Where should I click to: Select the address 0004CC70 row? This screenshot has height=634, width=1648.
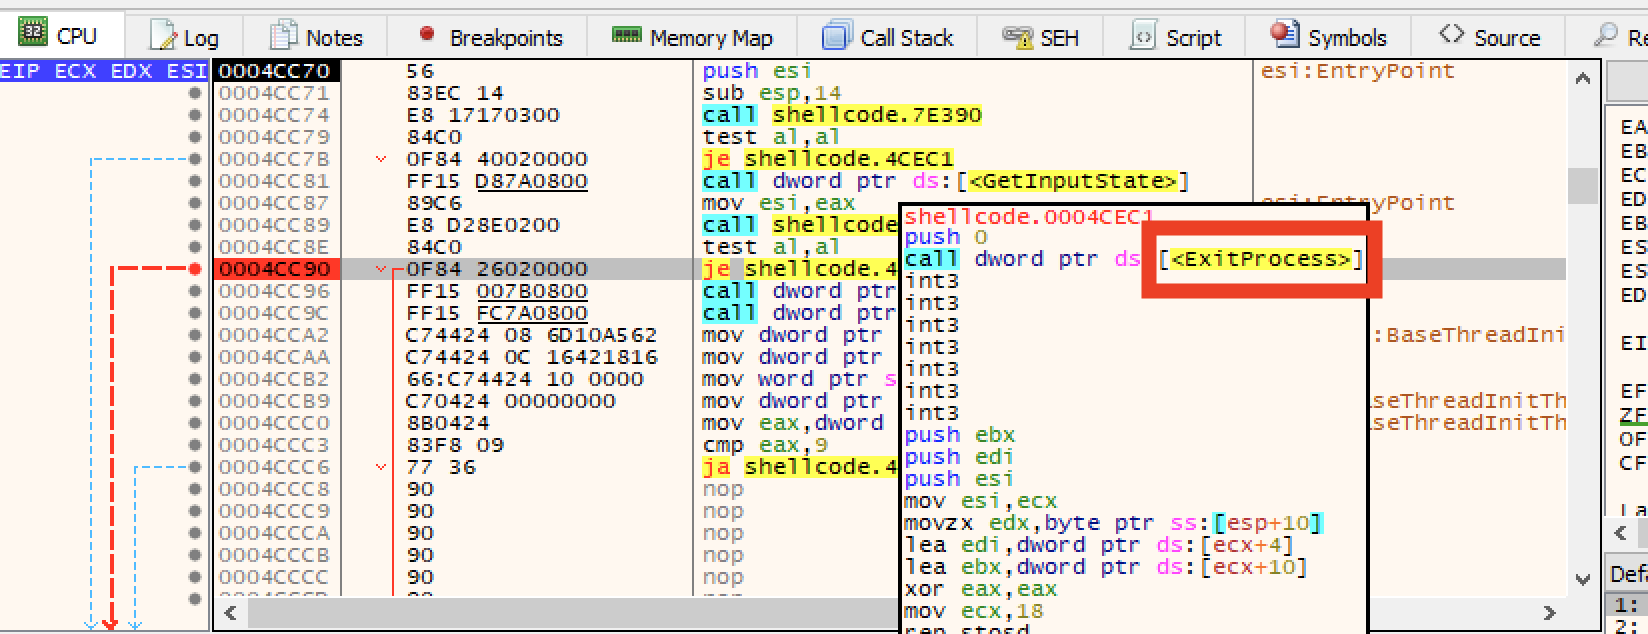click(275, 71)
